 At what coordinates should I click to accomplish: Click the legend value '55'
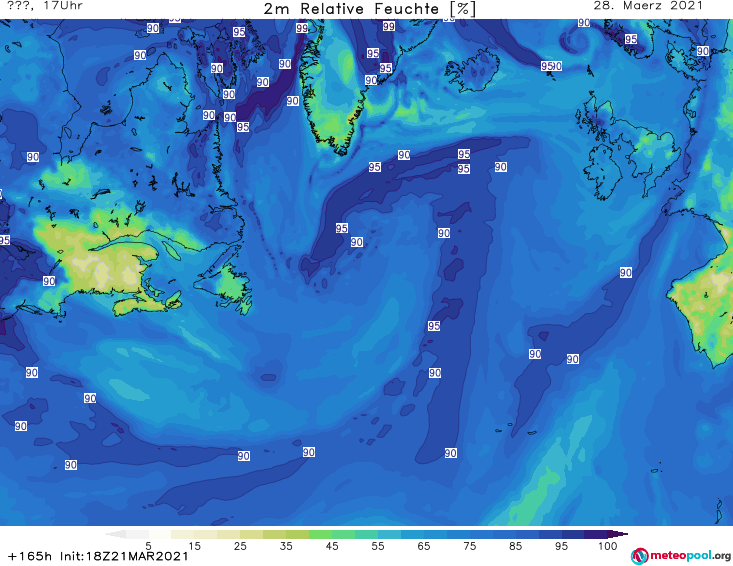378,546
